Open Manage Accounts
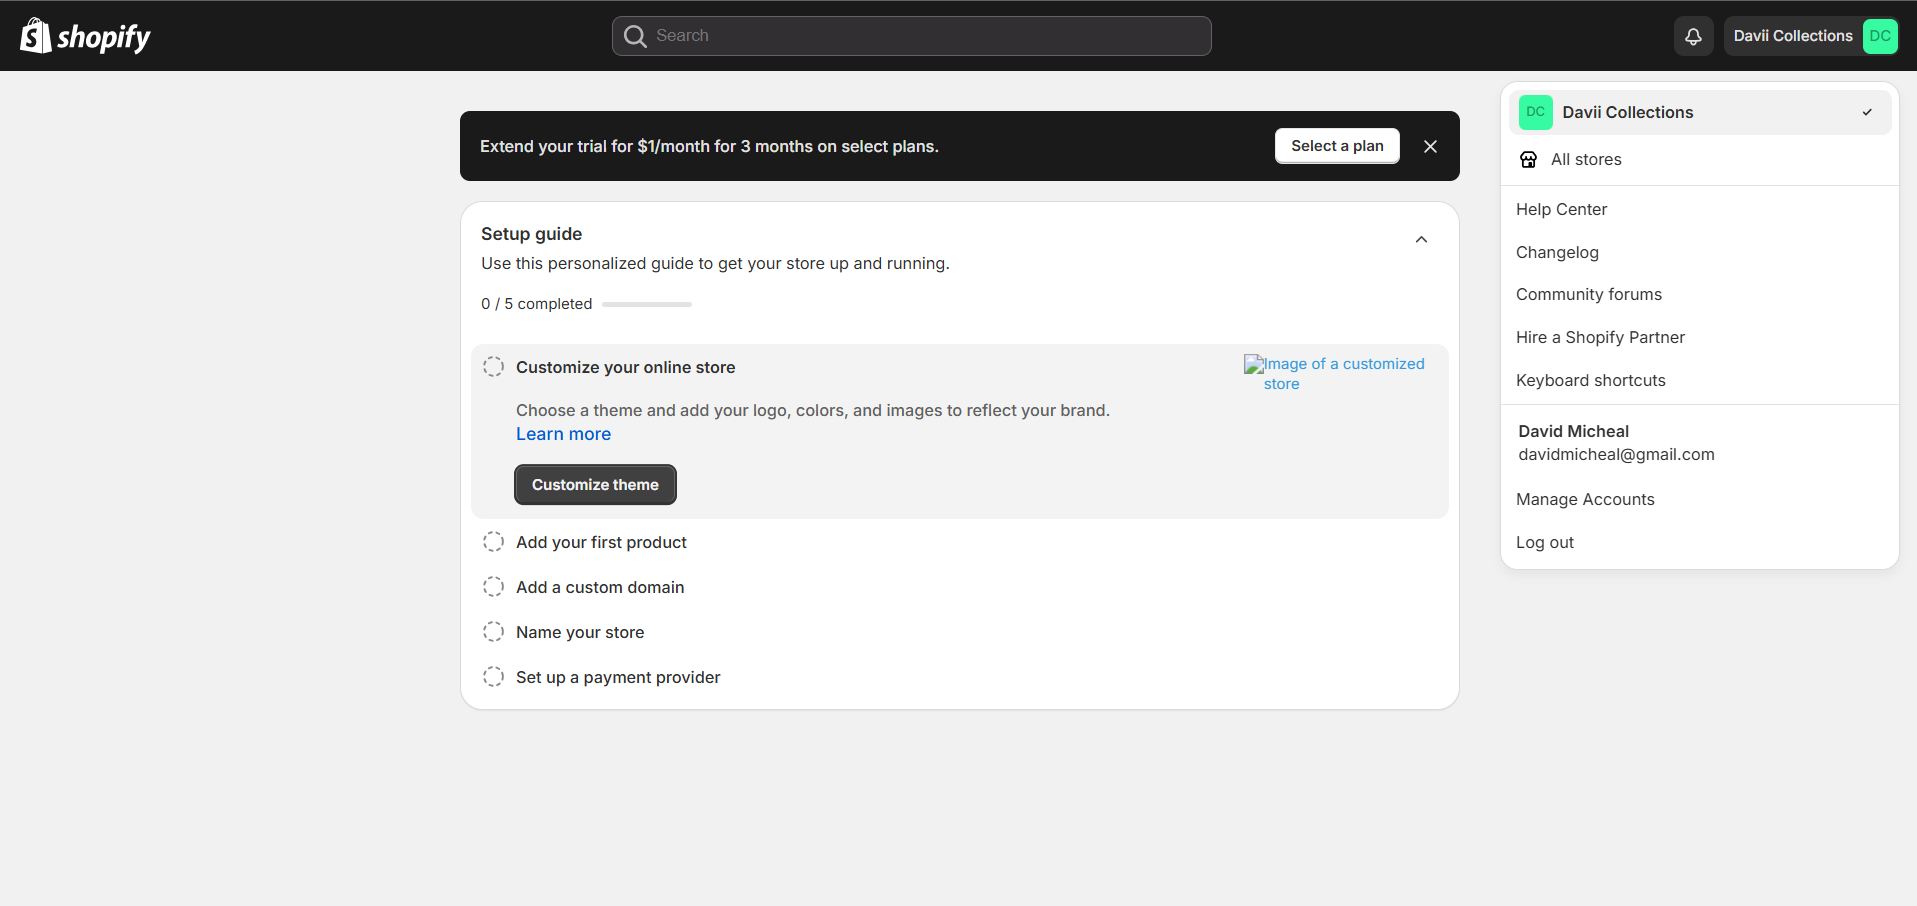Screen dimensions: 1917x906 (x=1585, y=499)
